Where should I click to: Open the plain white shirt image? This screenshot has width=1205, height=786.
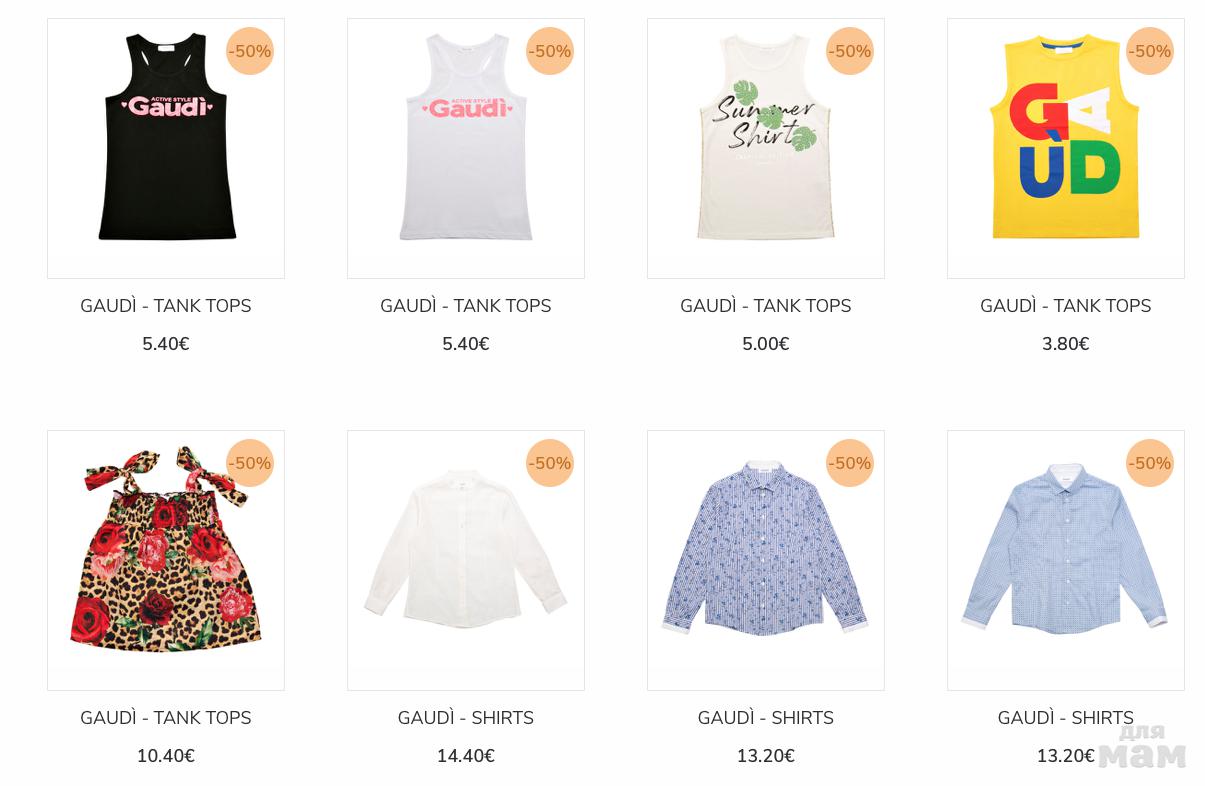coord(466,560)
